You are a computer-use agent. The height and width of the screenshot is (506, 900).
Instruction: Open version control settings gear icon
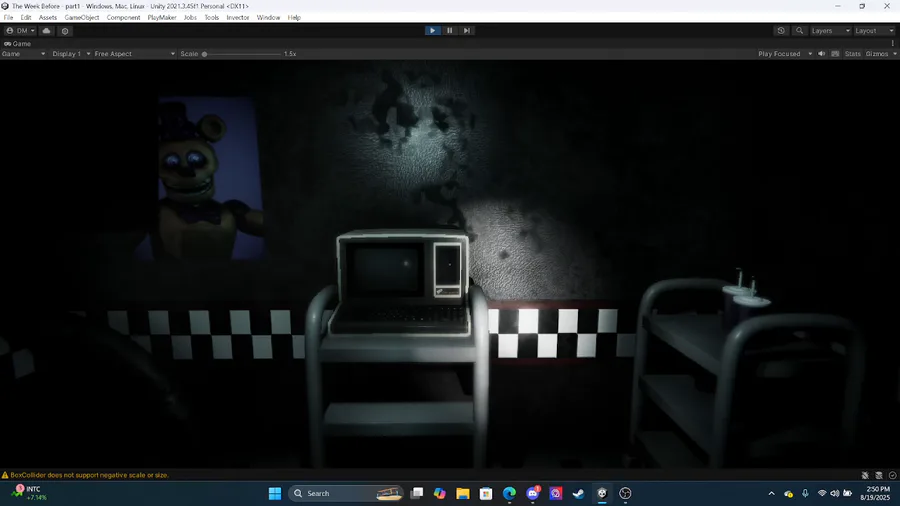coord(65,30)
